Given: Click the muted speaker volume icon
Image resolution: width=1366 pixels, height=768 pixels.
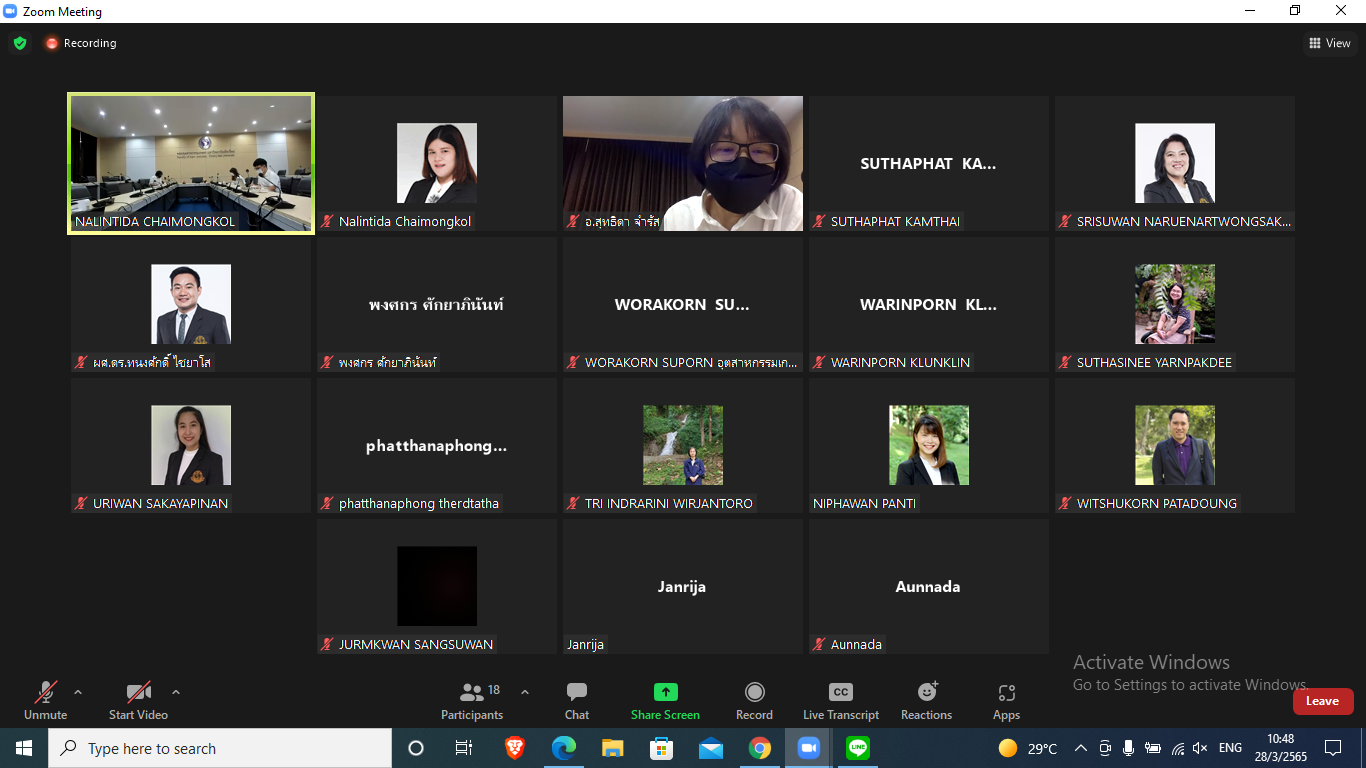Looking at the screenshot, I should pyautogui.click(x=1201, y=748).
